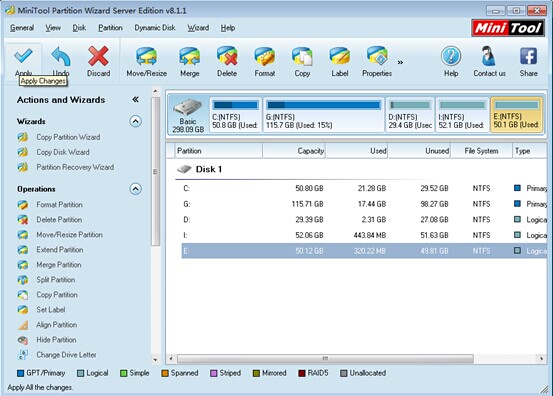The width and height of the screenshot is (553, 396).
Task: Select the Move/Resize toolbar icon
Action: [x=146, y=57]
